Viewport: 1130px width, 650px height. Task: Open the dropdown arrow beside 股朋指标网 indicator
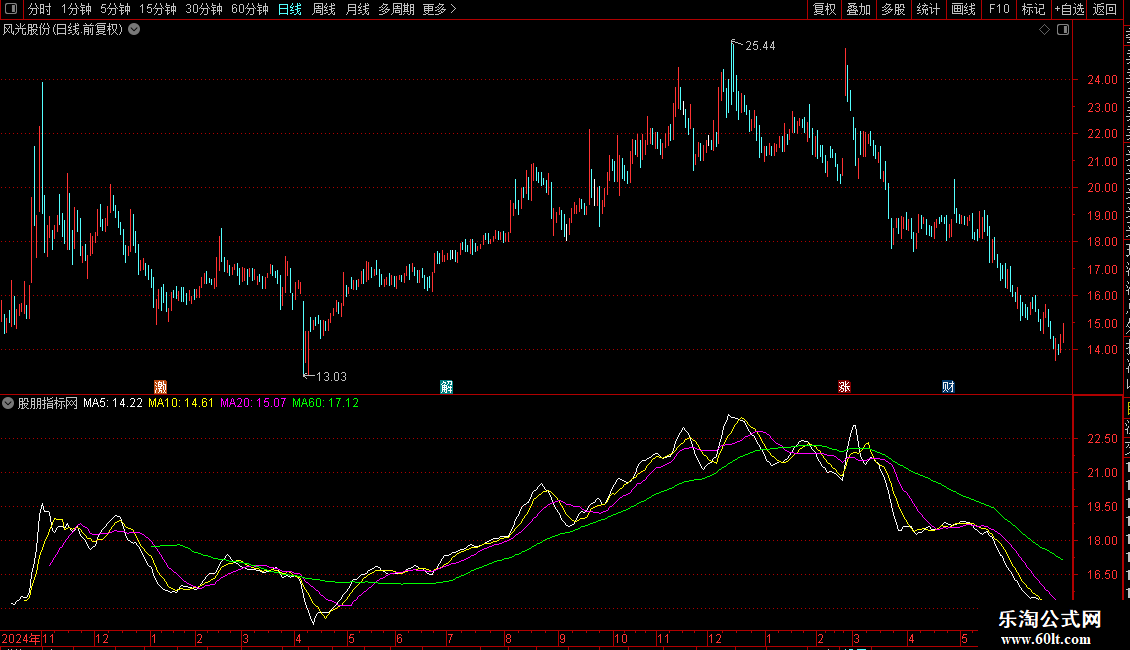(8, 404)
